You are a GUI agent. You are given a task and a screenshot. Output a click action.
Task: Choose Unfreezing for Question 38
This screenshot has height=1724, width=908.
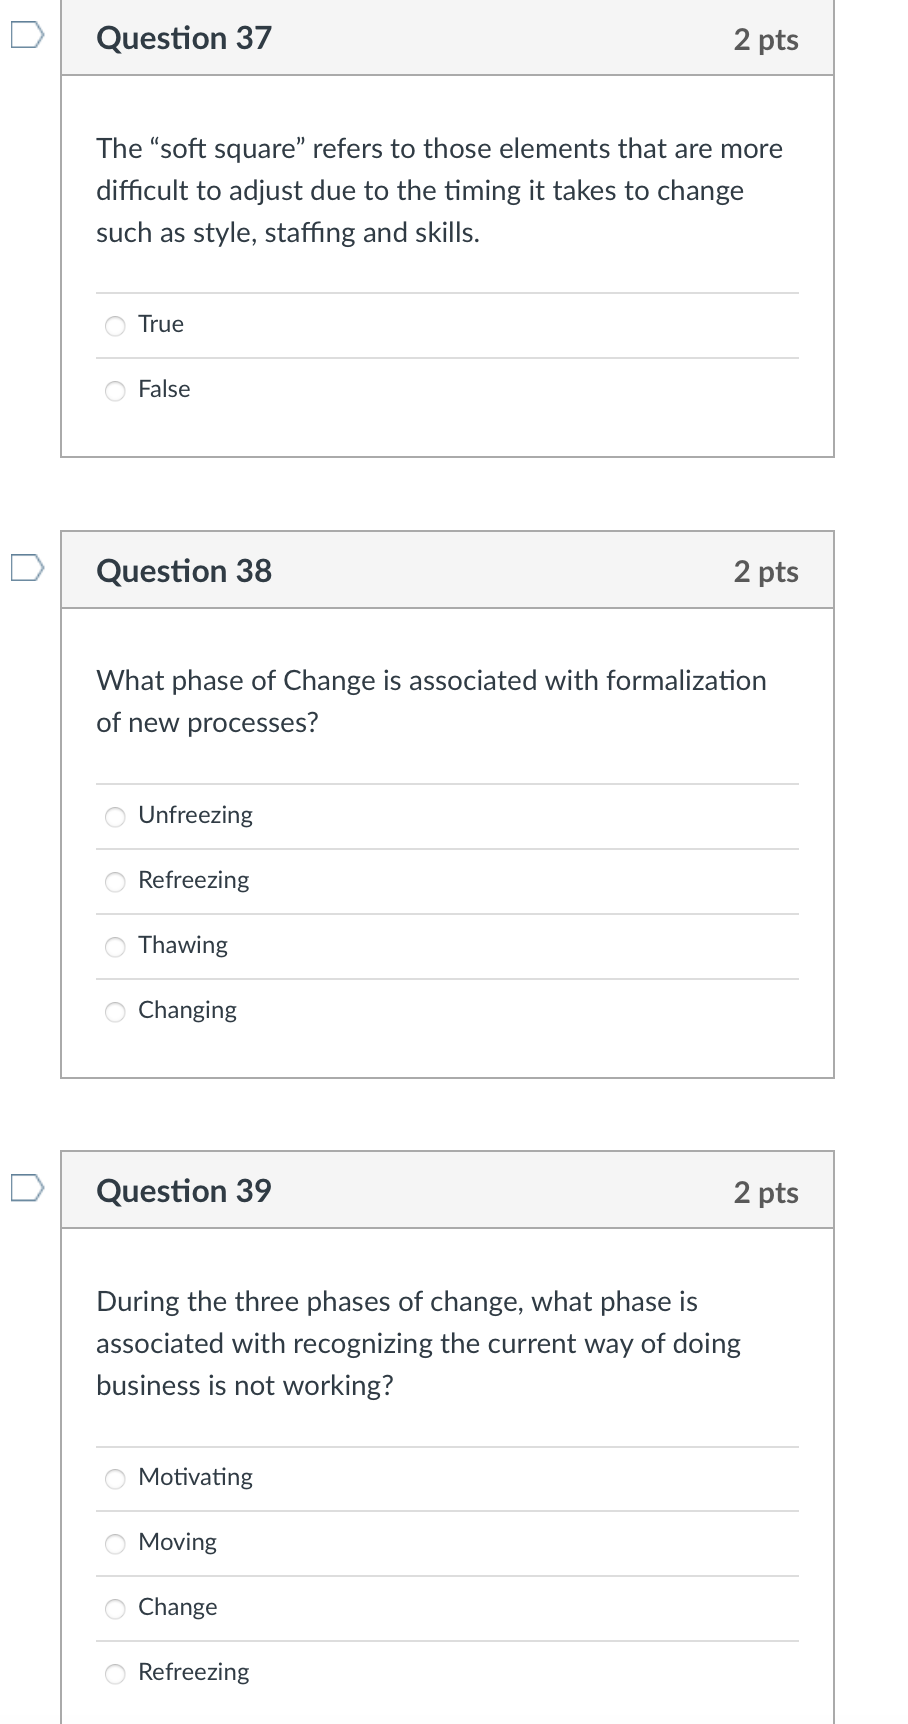point(115,817)
